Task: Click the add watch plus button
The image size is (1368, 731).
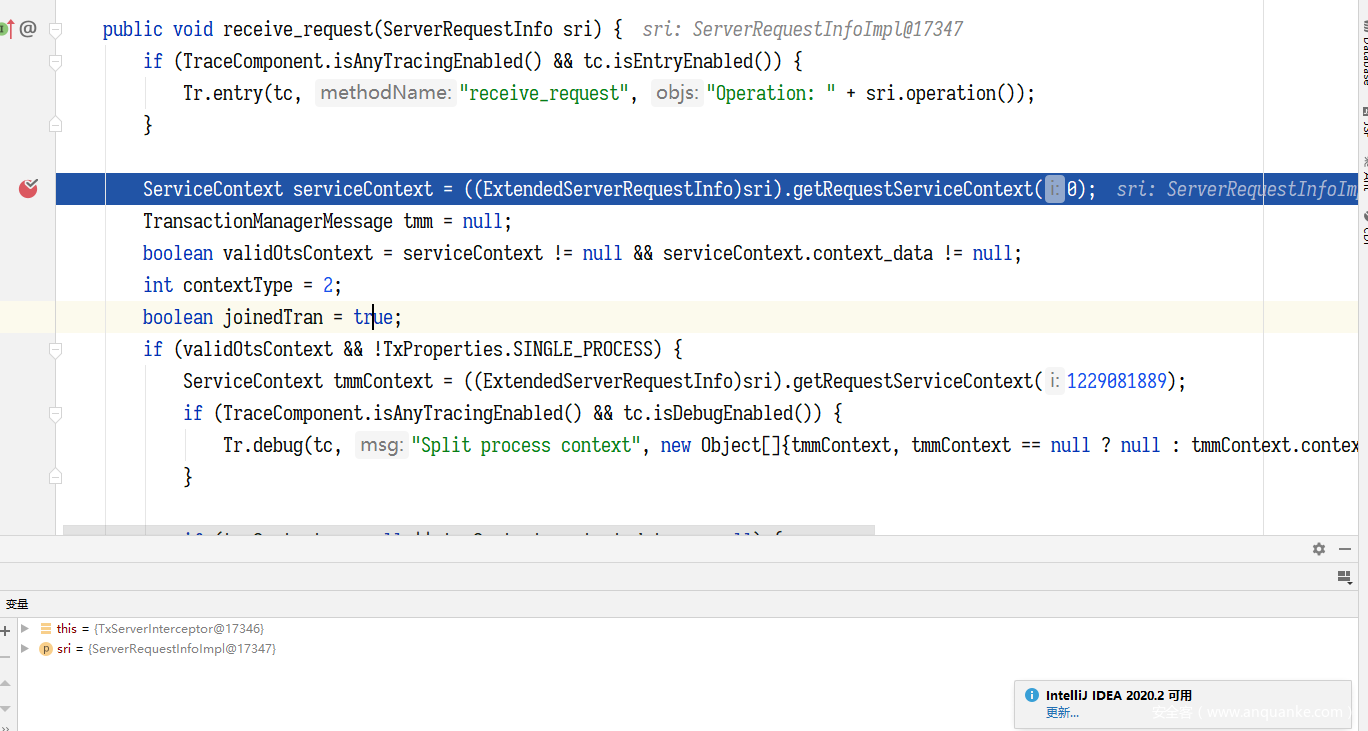Action: pos(5,630)
